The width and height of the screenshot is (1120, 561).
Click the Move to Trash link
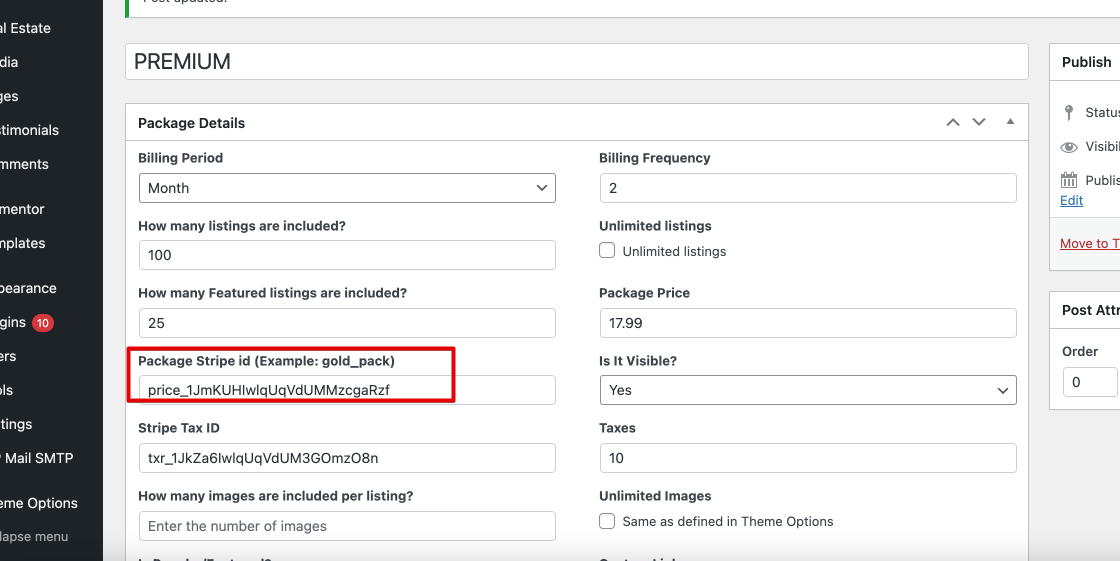[1090, 243]
